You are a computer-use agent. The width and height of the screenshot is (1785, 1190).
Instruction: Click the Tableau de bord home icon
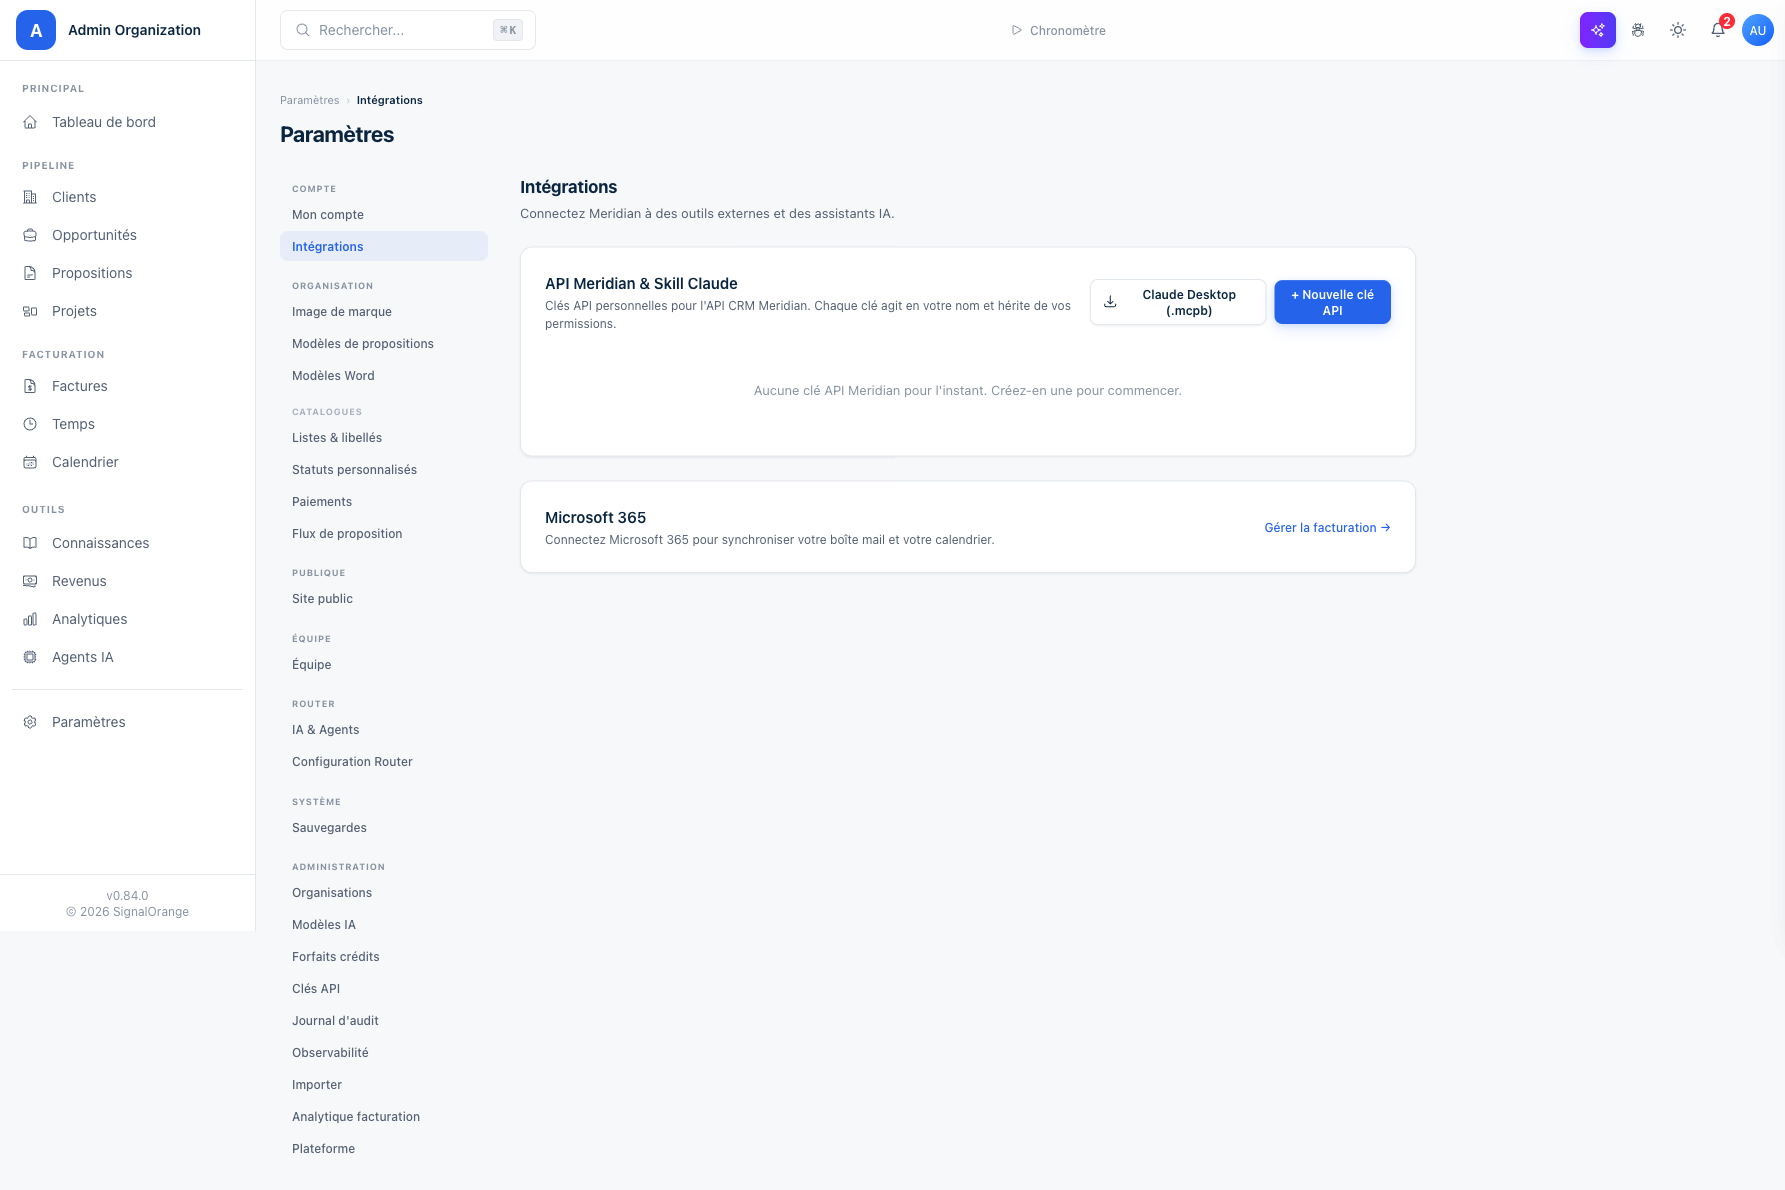pos(30,122)
